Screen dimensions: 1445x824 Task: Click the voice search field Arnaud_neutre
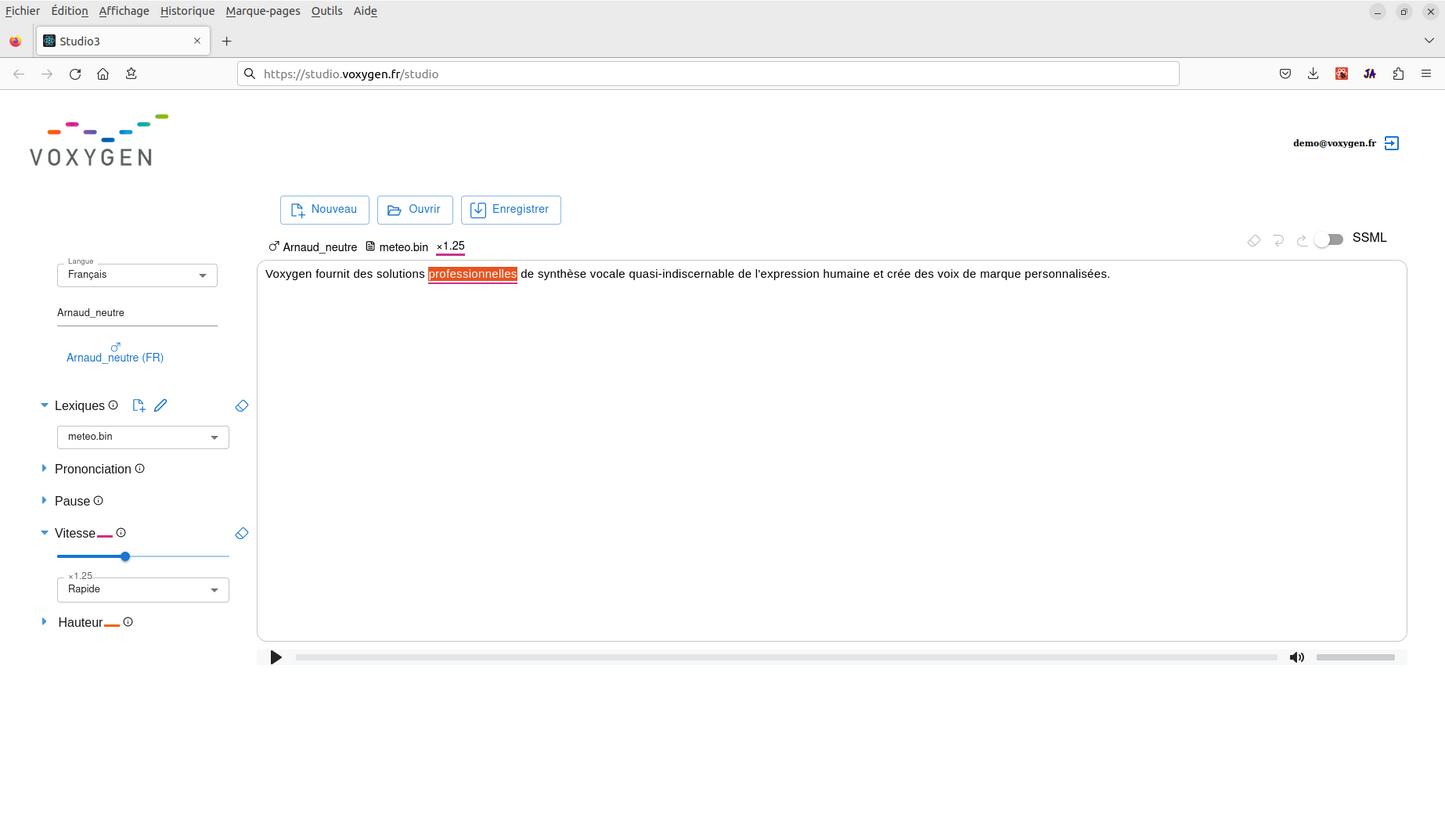pos(137,313)
